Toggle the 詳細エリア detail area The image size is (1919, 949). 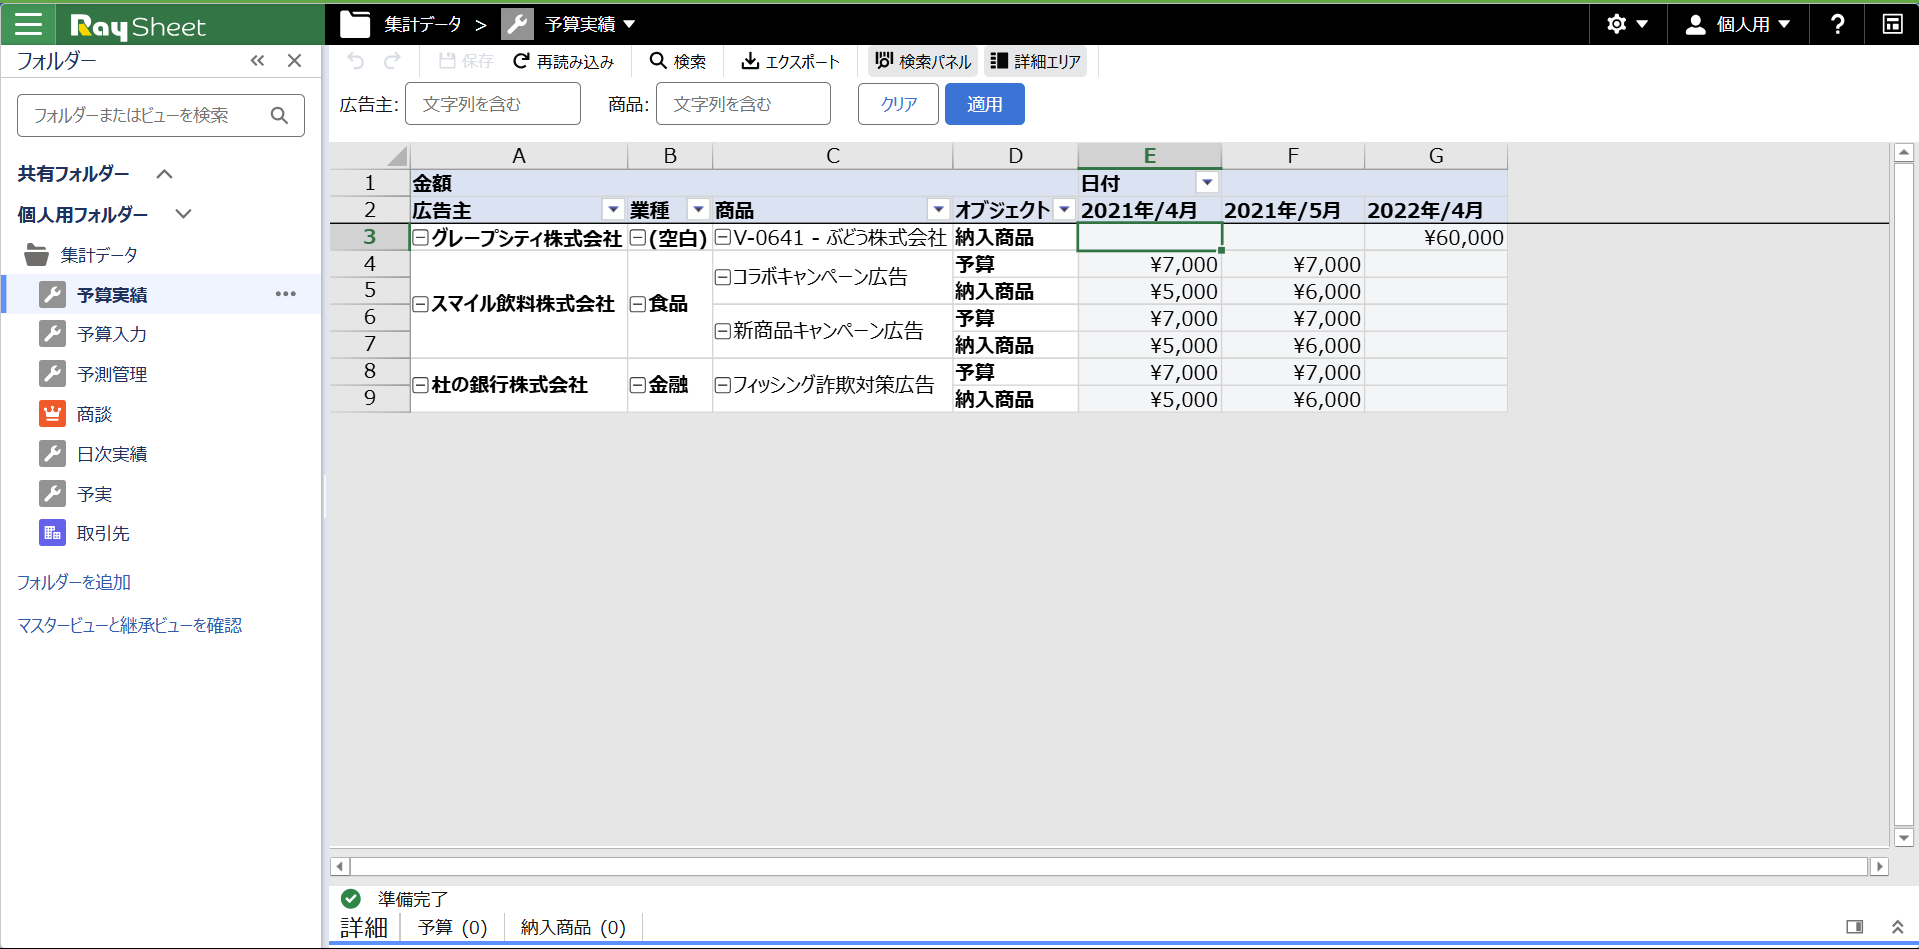[x=1036, y=61]
